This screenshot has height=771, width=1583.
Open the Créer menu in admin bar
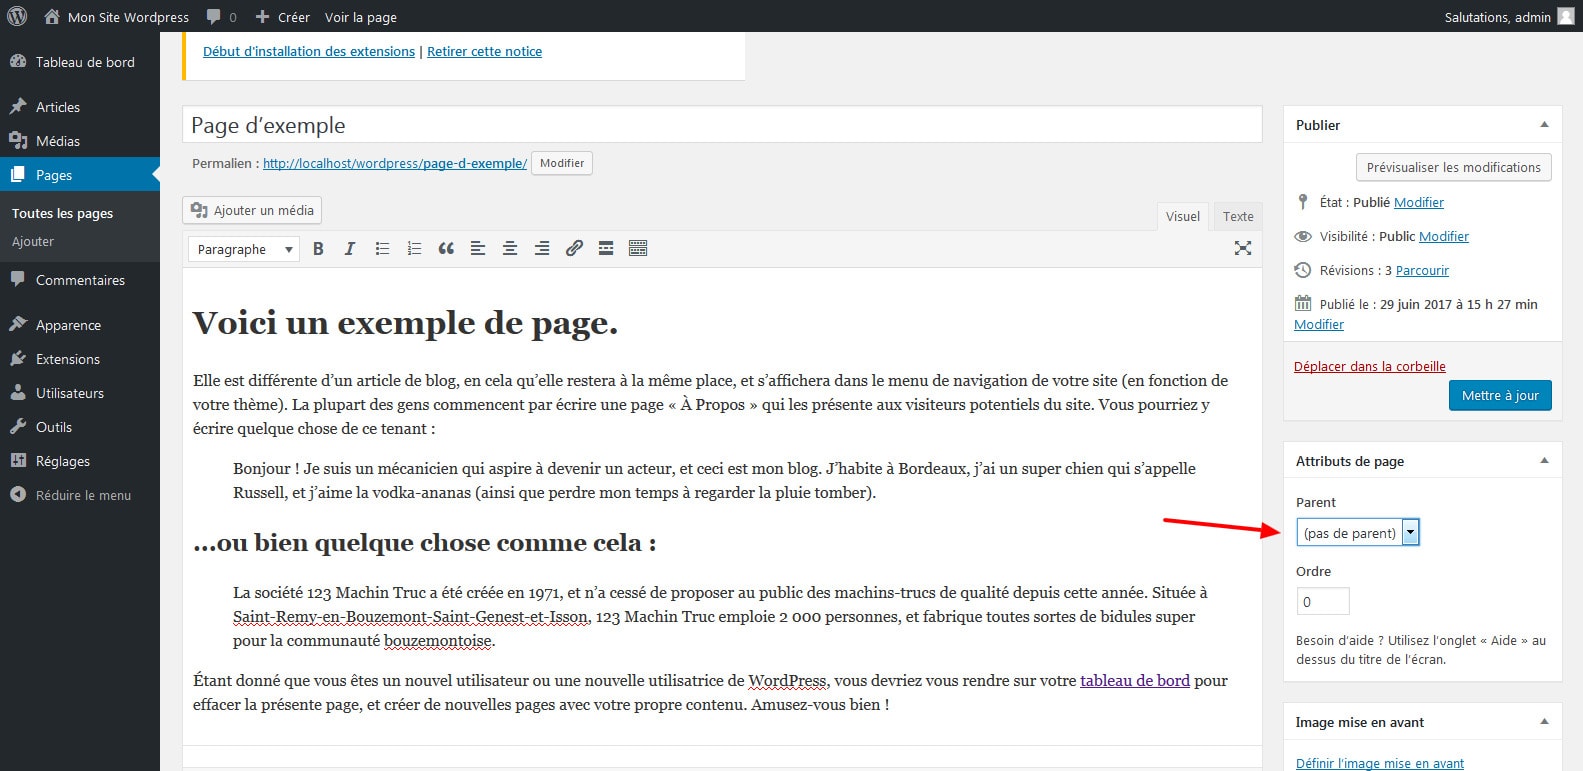283,17
